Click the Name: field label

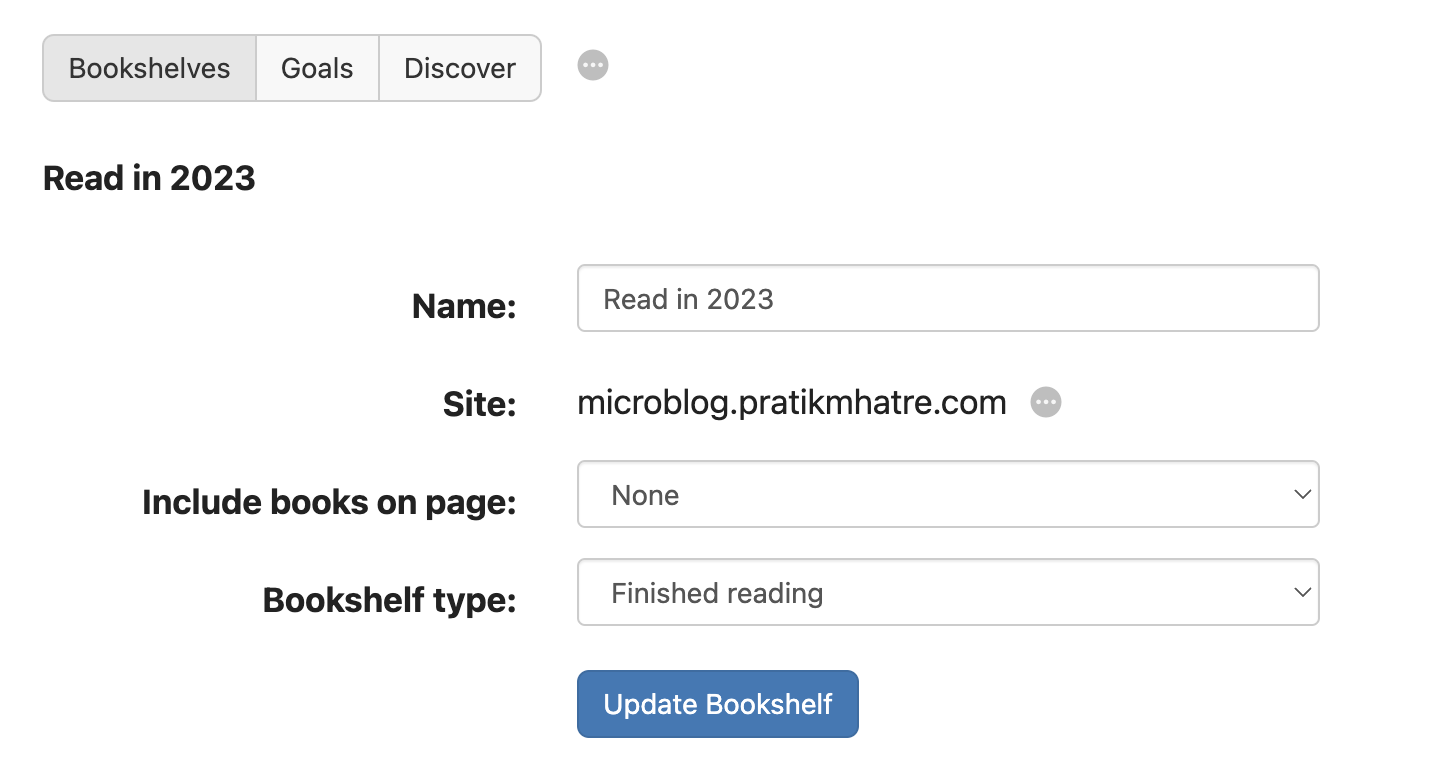tap(464, 306)
